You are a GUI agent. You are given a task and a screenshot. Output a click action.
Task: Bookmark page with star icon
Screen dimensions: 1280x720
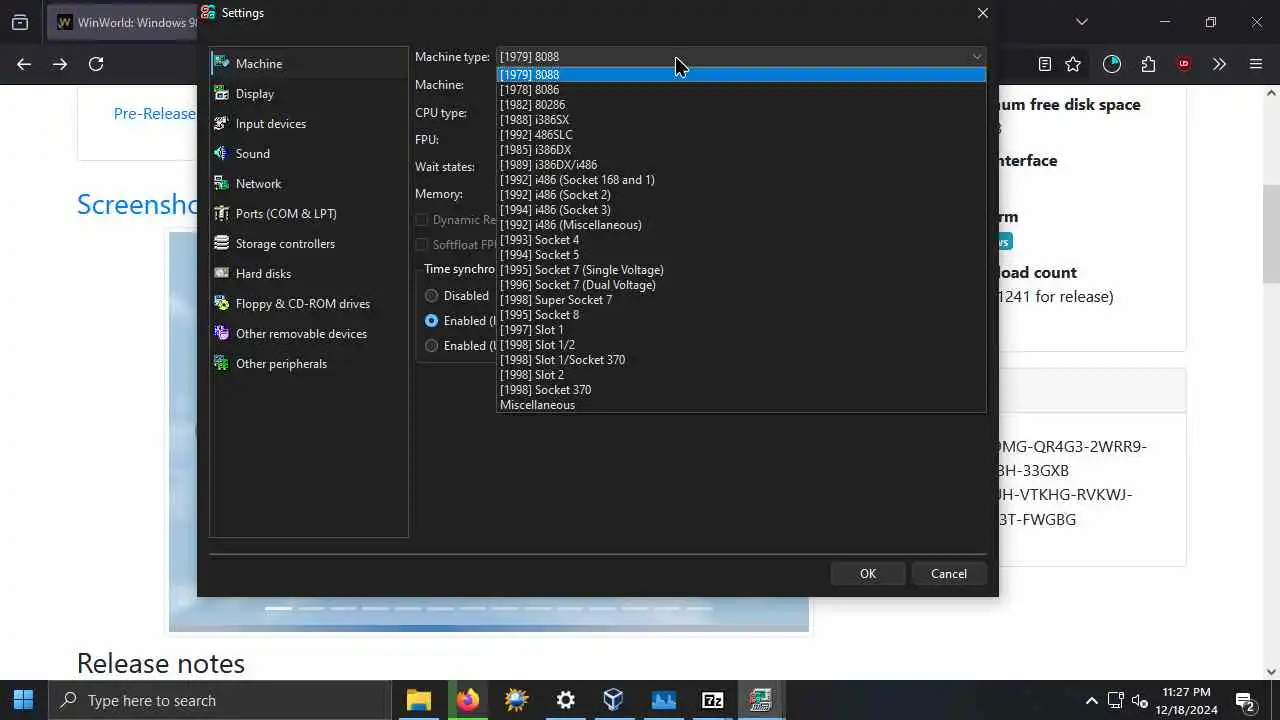(x=1073, y=64)
